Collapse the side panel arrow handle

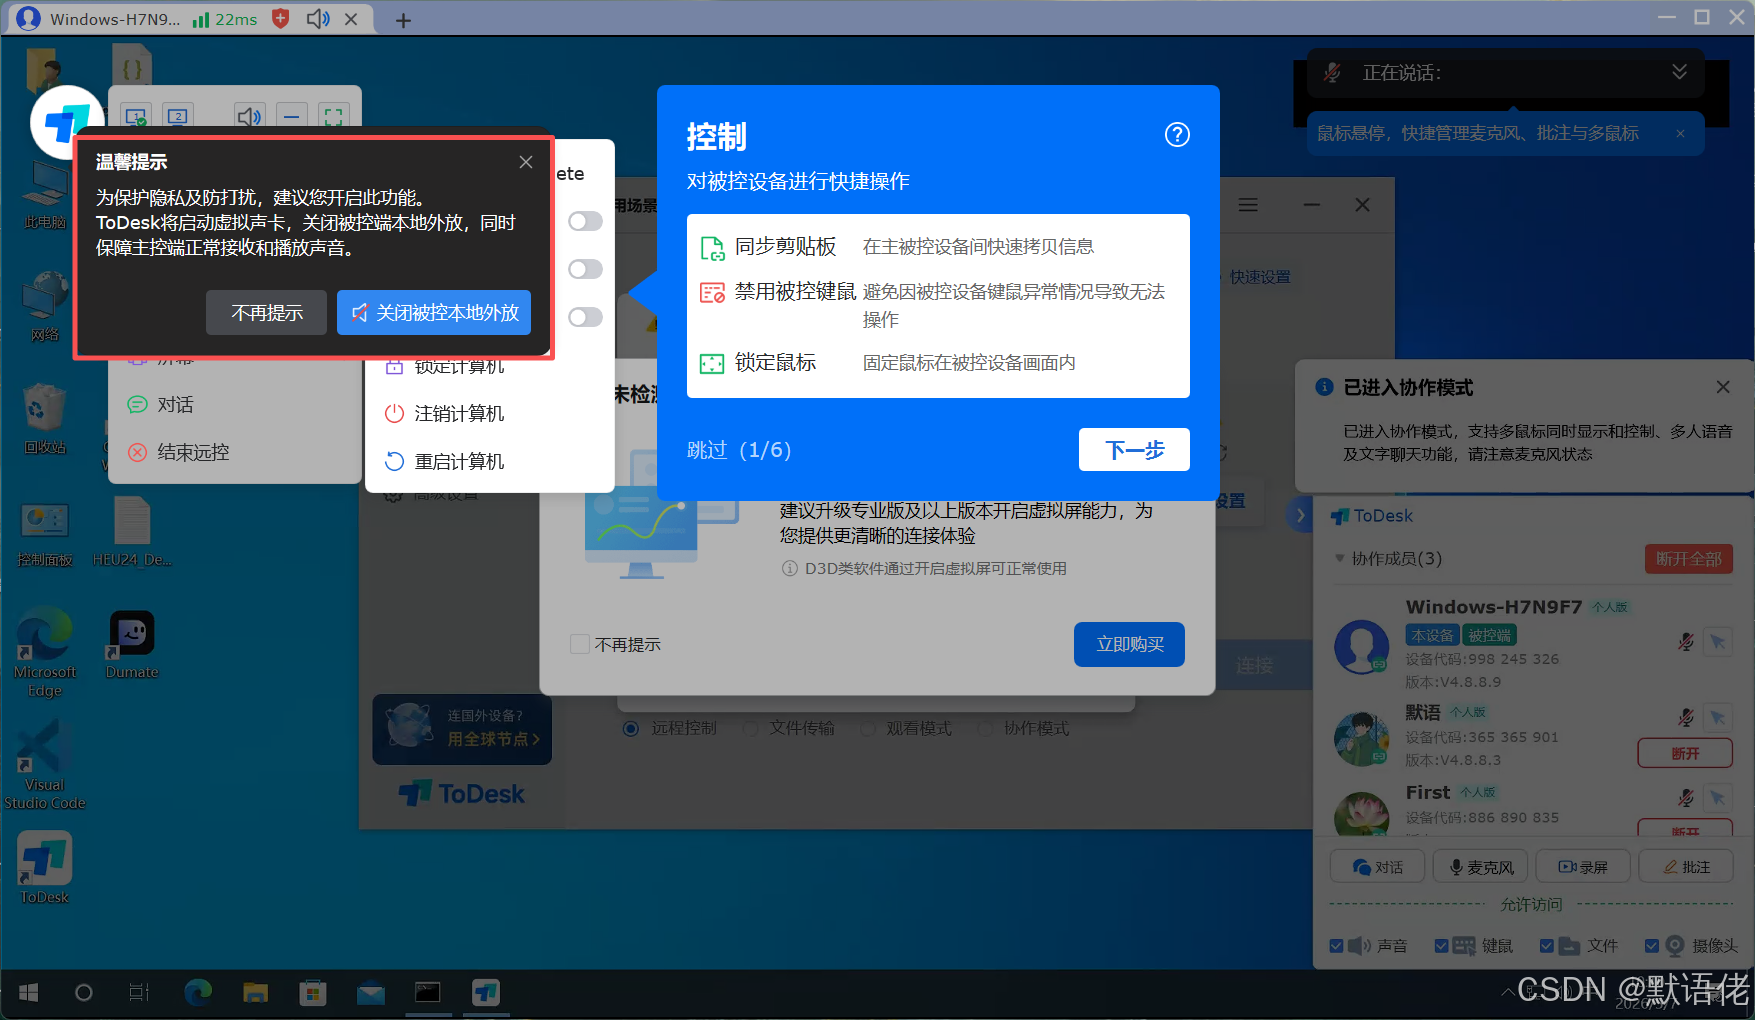[1300, 515]
